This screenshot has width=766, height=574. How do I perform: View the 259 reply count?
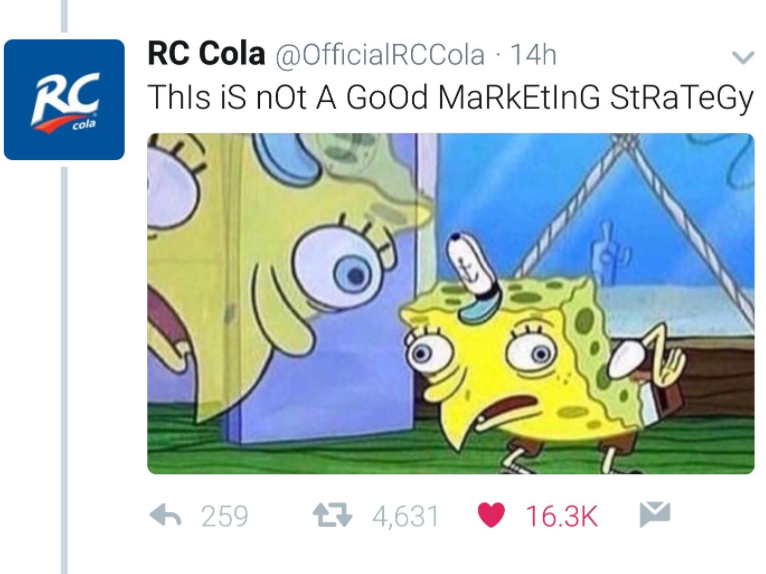click(x=225, y=516)
